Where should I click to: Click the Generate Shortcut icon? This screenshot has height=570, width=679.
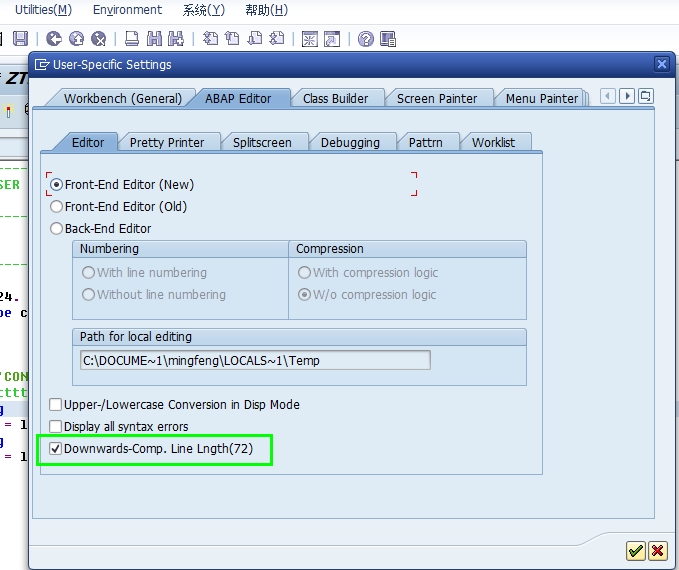click(332, 39)
